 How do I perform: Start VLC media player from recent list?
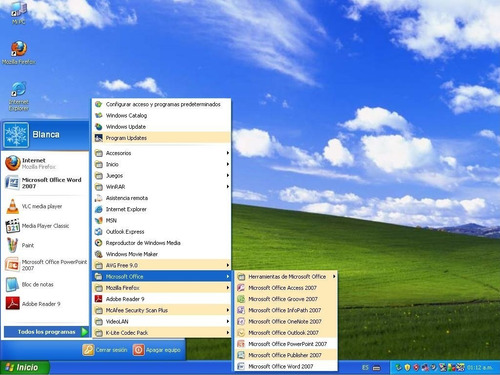click(46, 207)
